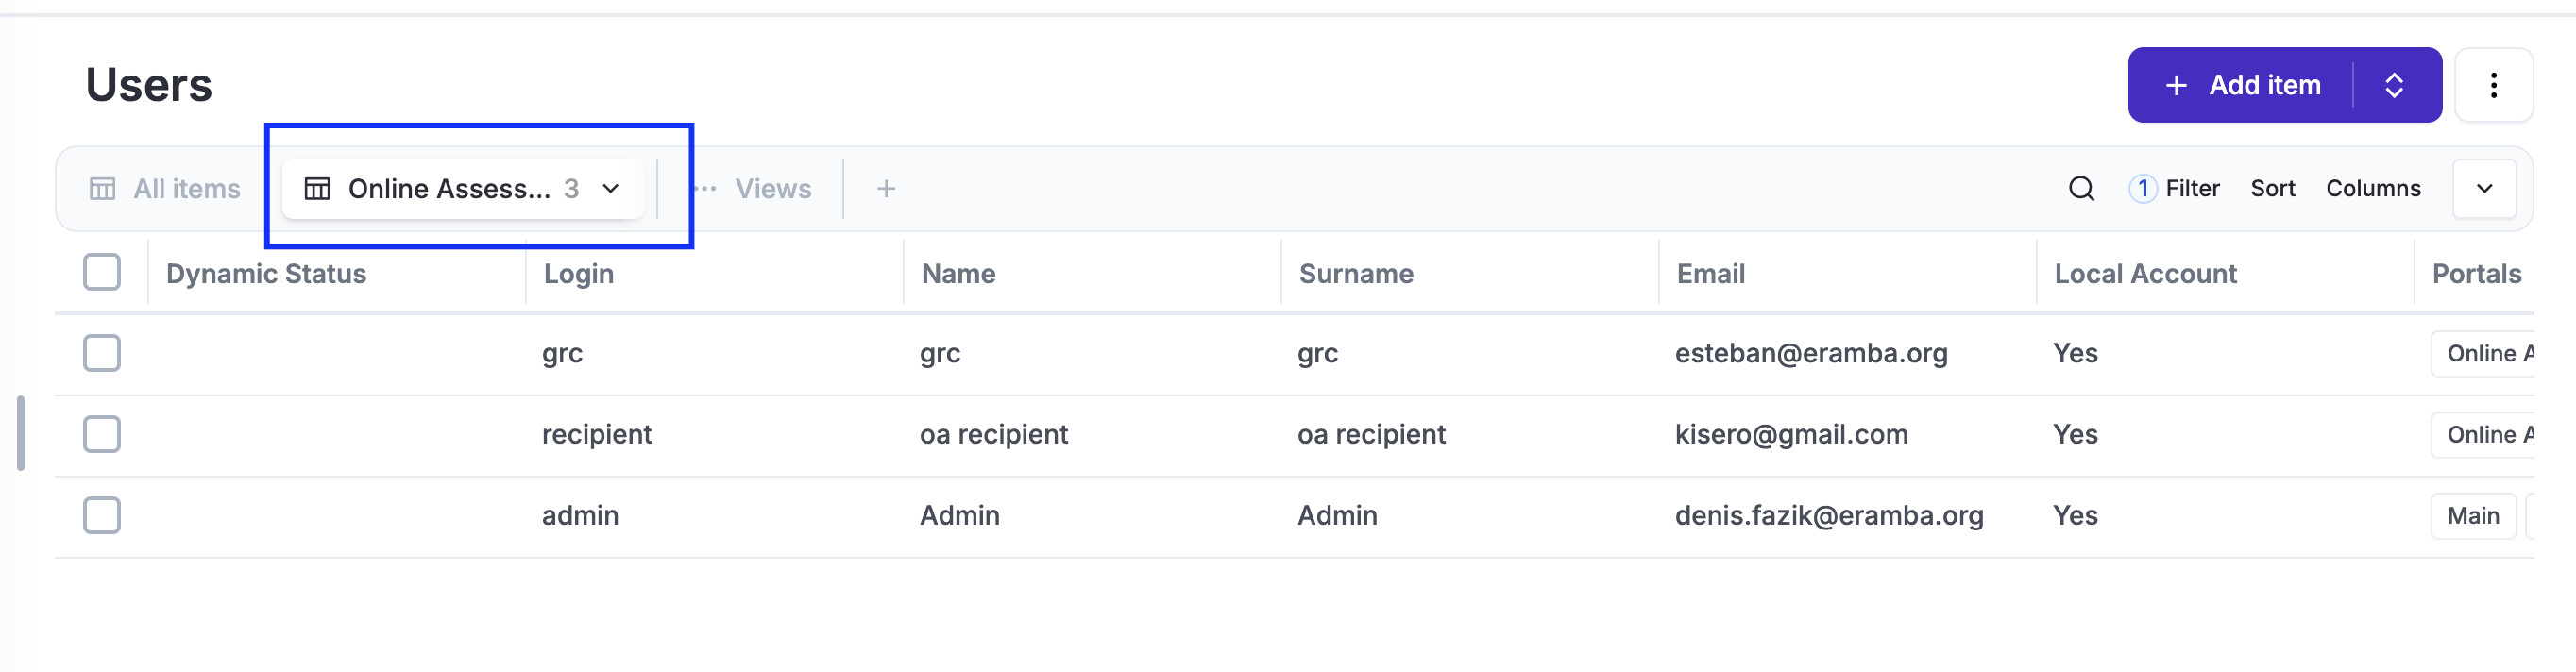Click the Login column header
The image size is (2576, 672).
tap(578, 273)
